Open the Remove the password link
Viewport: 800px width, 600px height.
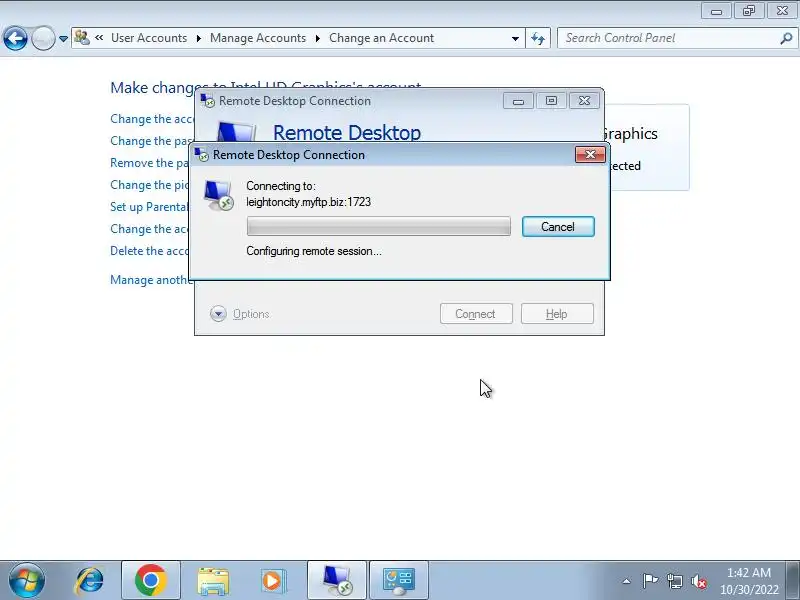coord(149,163)
